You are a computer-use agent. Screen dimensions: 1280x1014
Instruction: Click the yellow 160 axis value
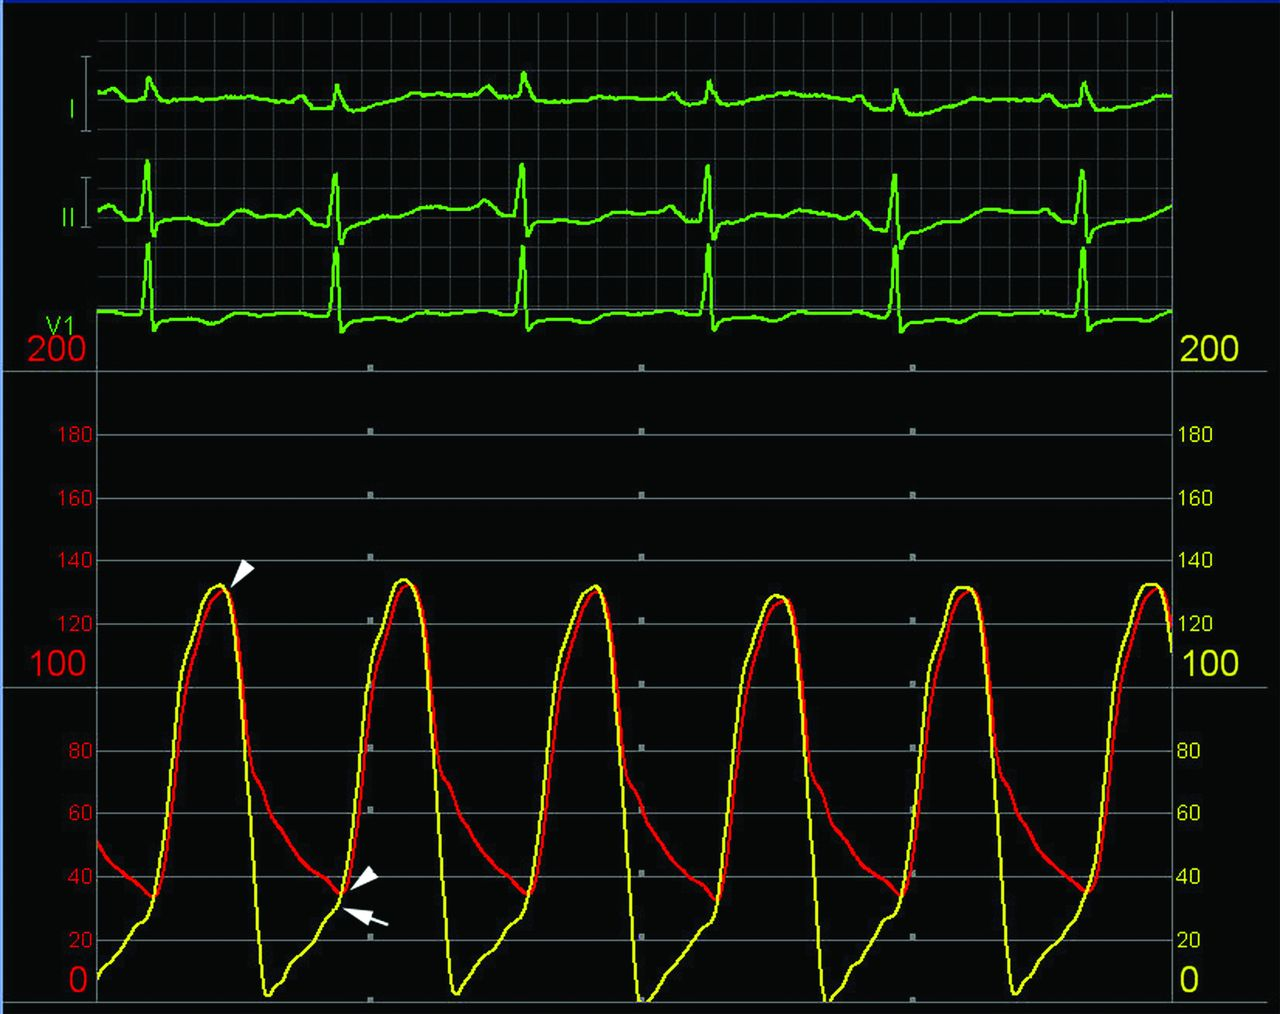click(1195, 498)
